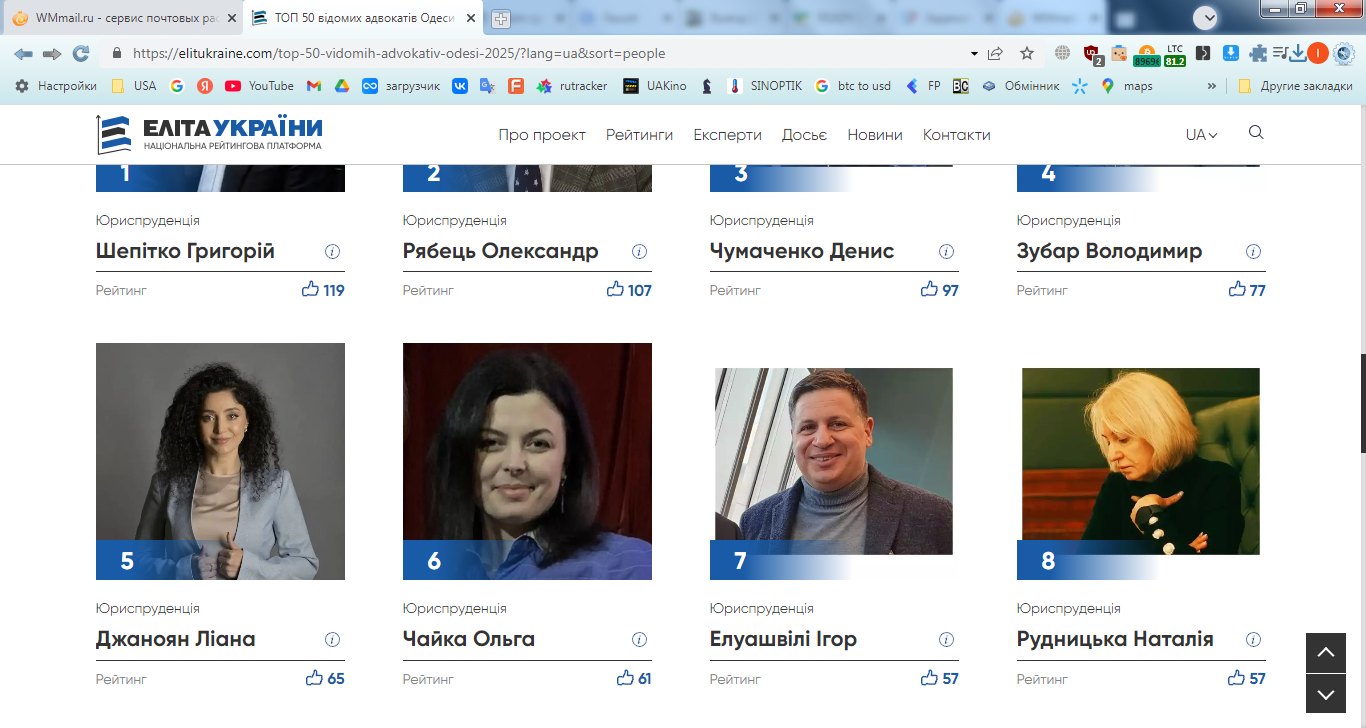Share this page via the share icon
The width and height of the screenshot is (1366, 728).
(x=996, y=54)
